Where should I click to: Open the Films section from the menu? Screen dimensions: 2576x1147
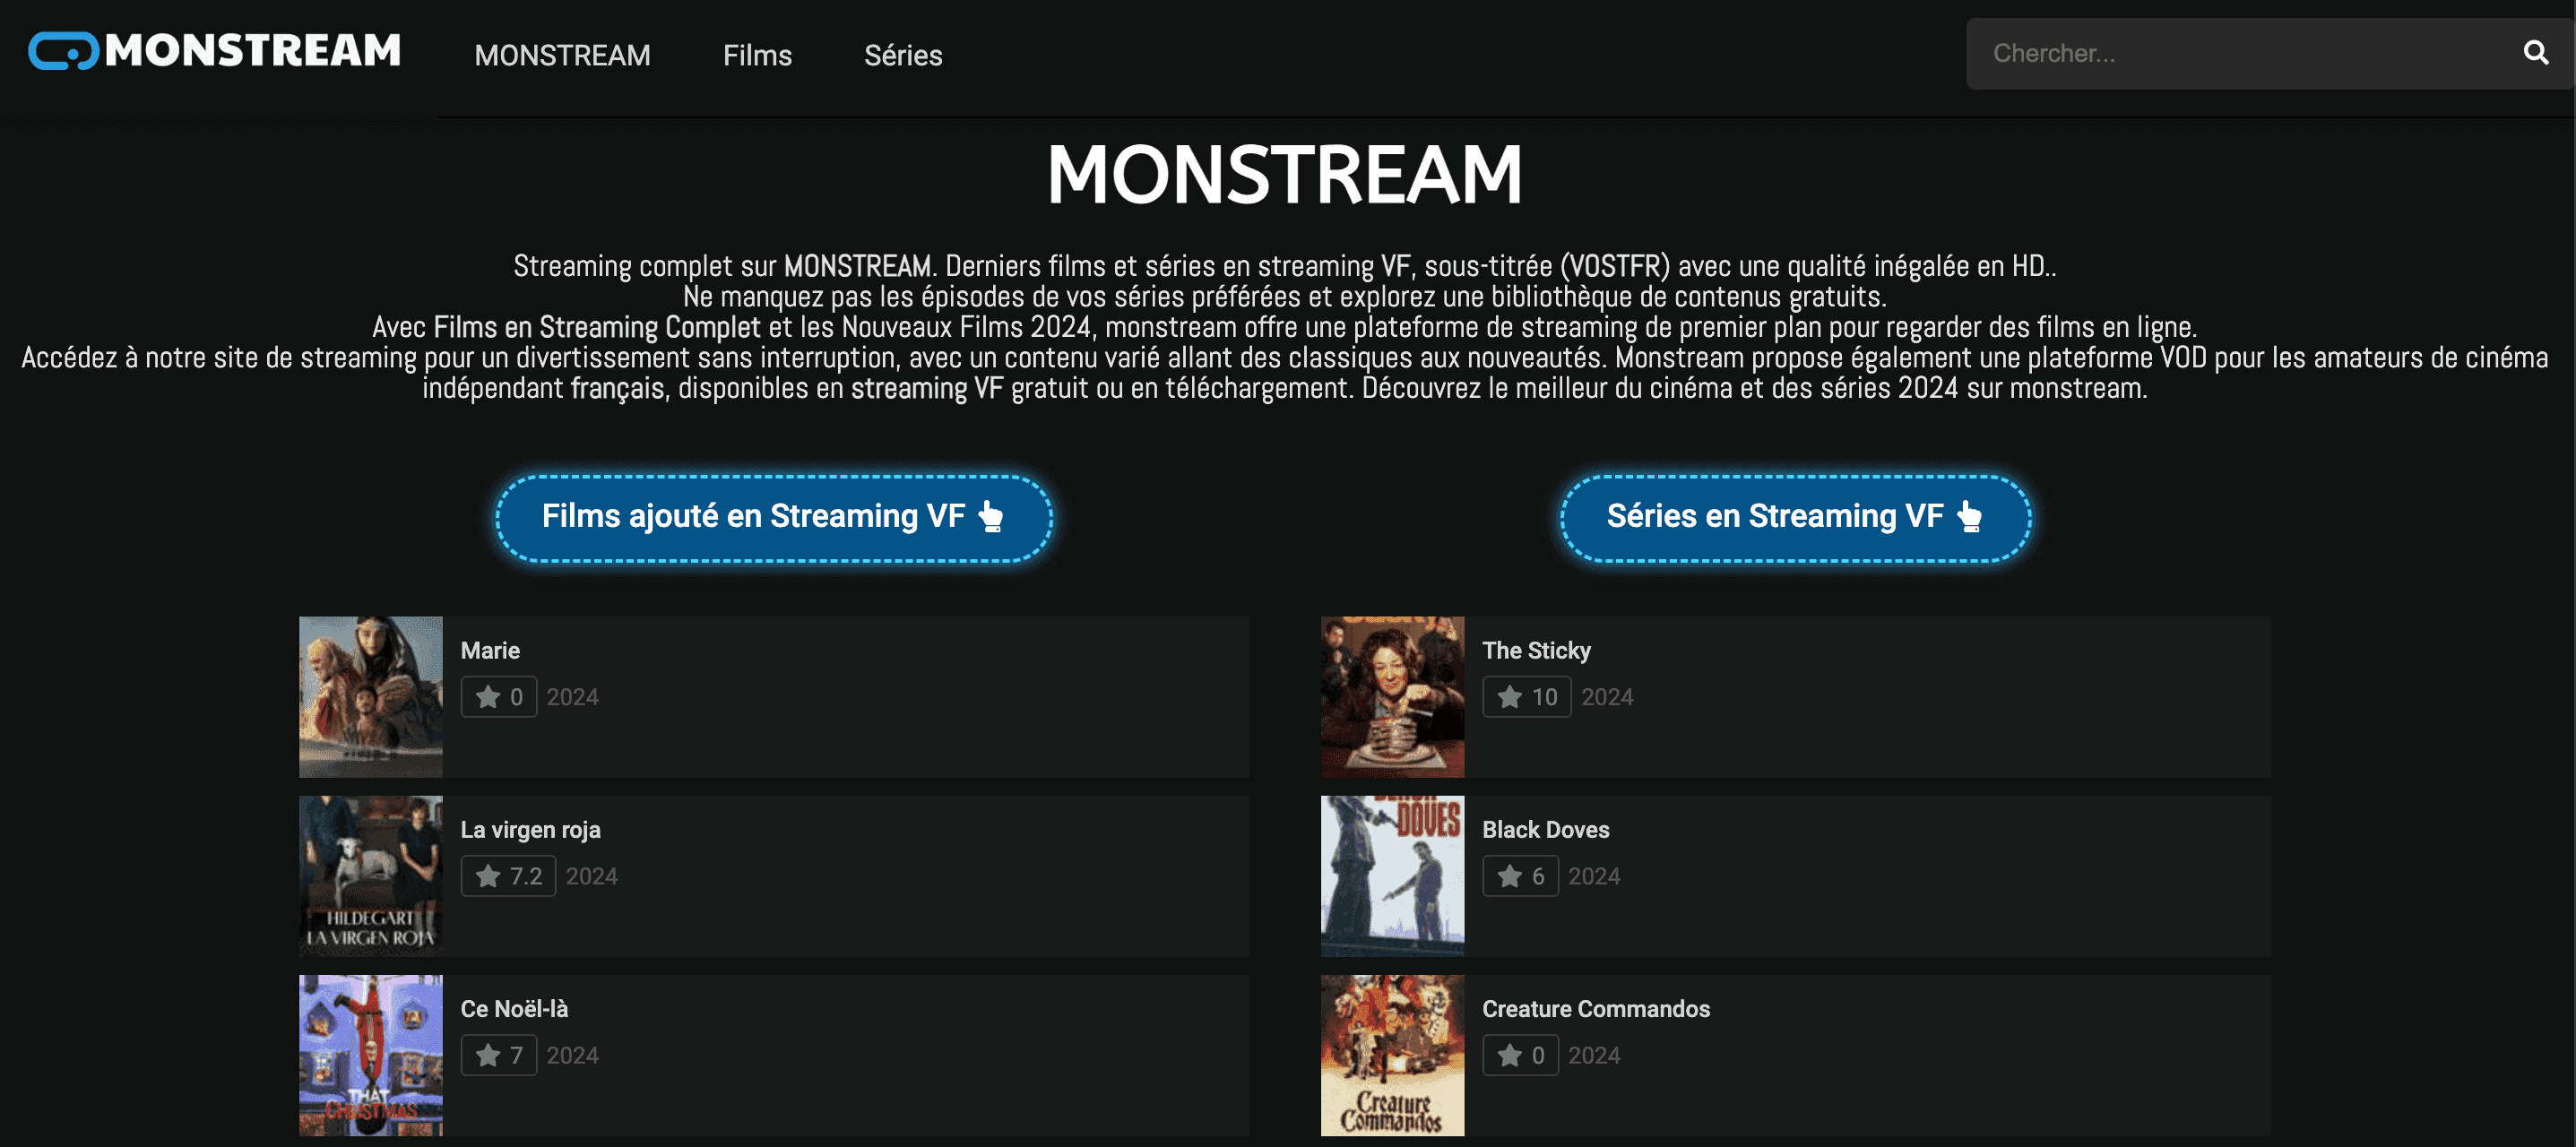click(x=757, y=55)
